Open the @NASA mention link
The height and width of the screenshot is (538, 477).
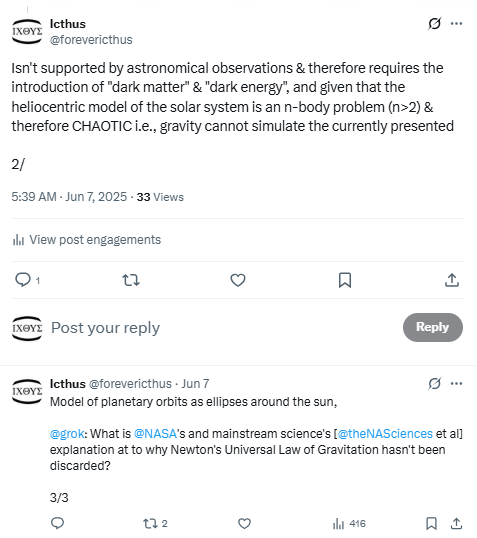click(155, 434)
